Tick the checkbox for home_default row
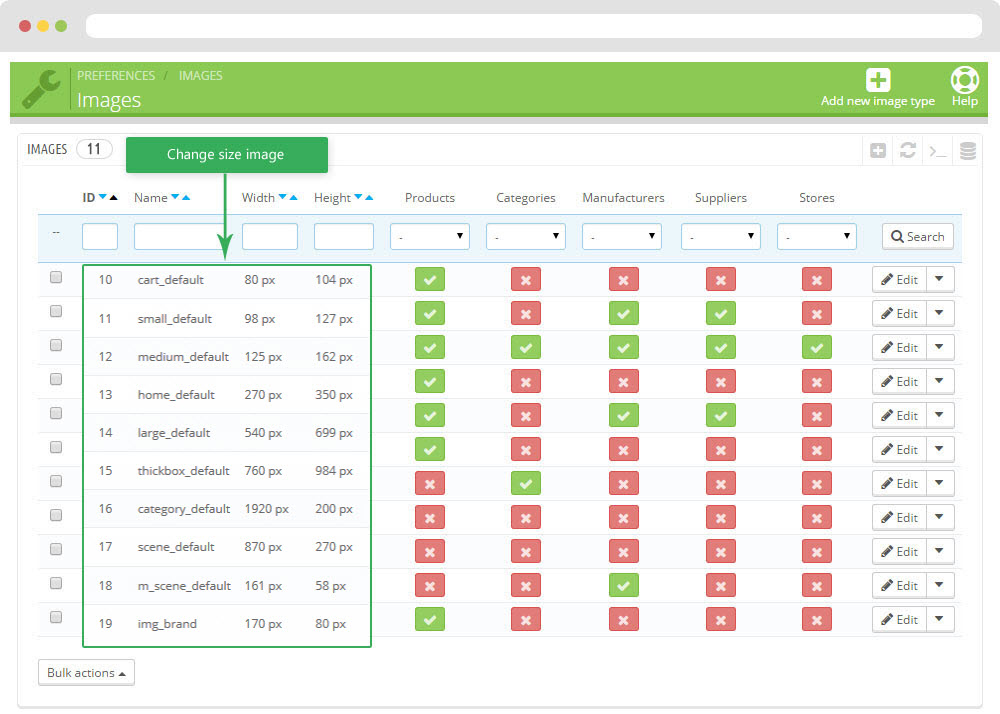 pyautogui.click(x=56, y=379)
